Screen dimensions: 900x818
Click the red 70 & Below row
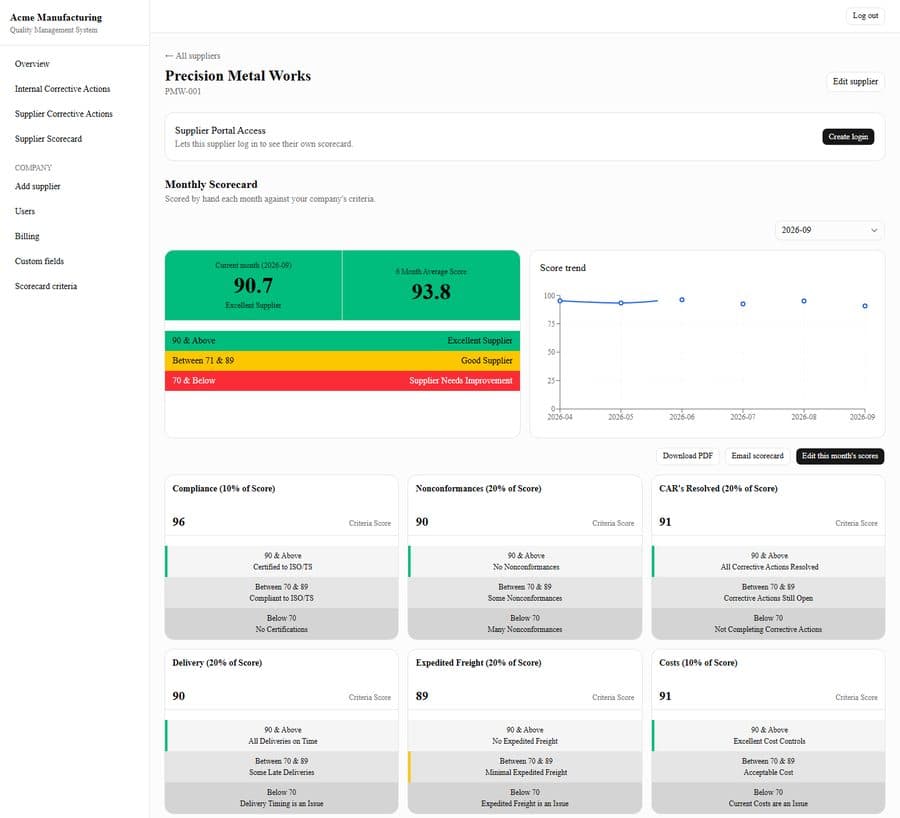[x=342, y=381]
